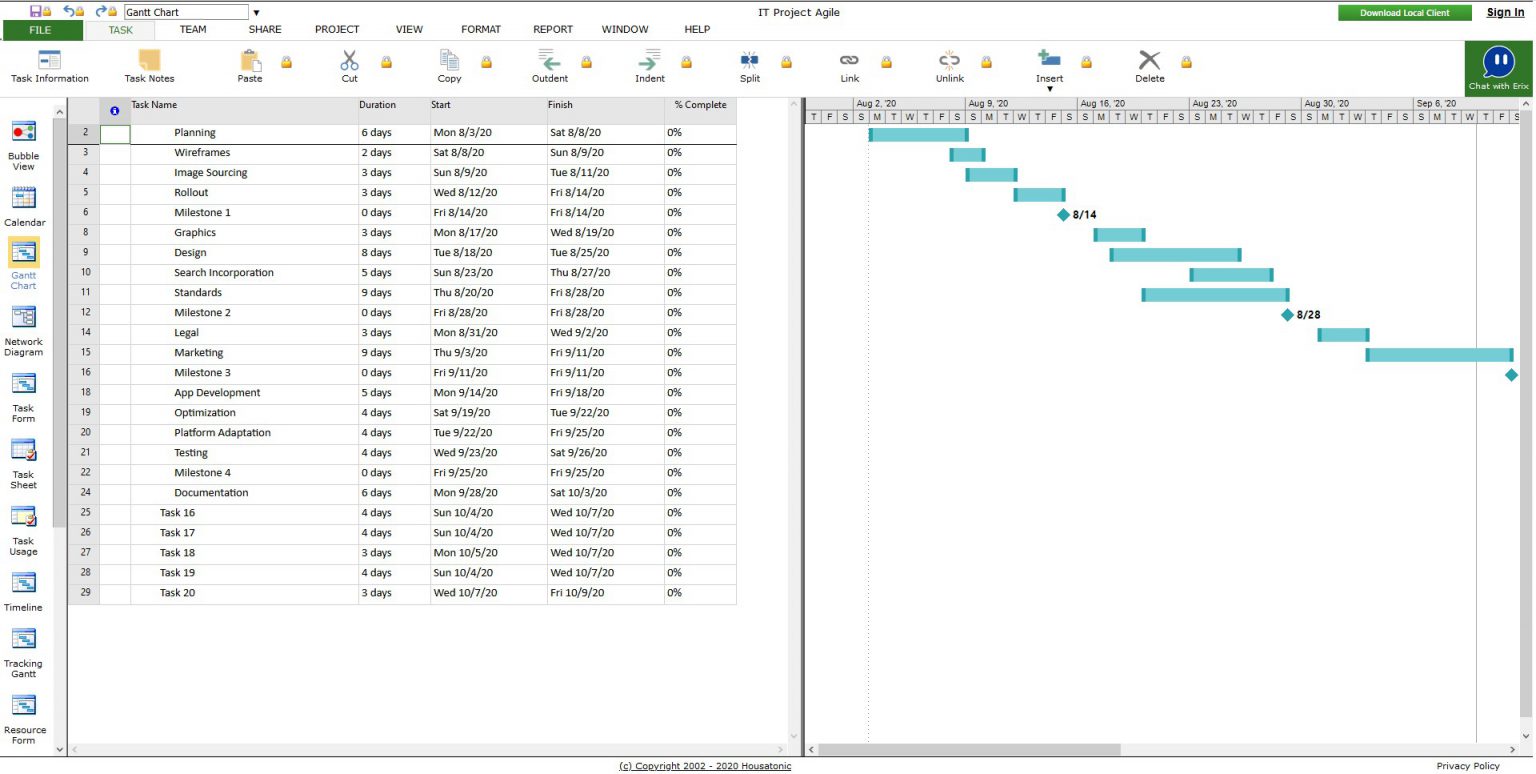Open the Tracking Gantt view

pyautogui.click(x=24, y=648)
